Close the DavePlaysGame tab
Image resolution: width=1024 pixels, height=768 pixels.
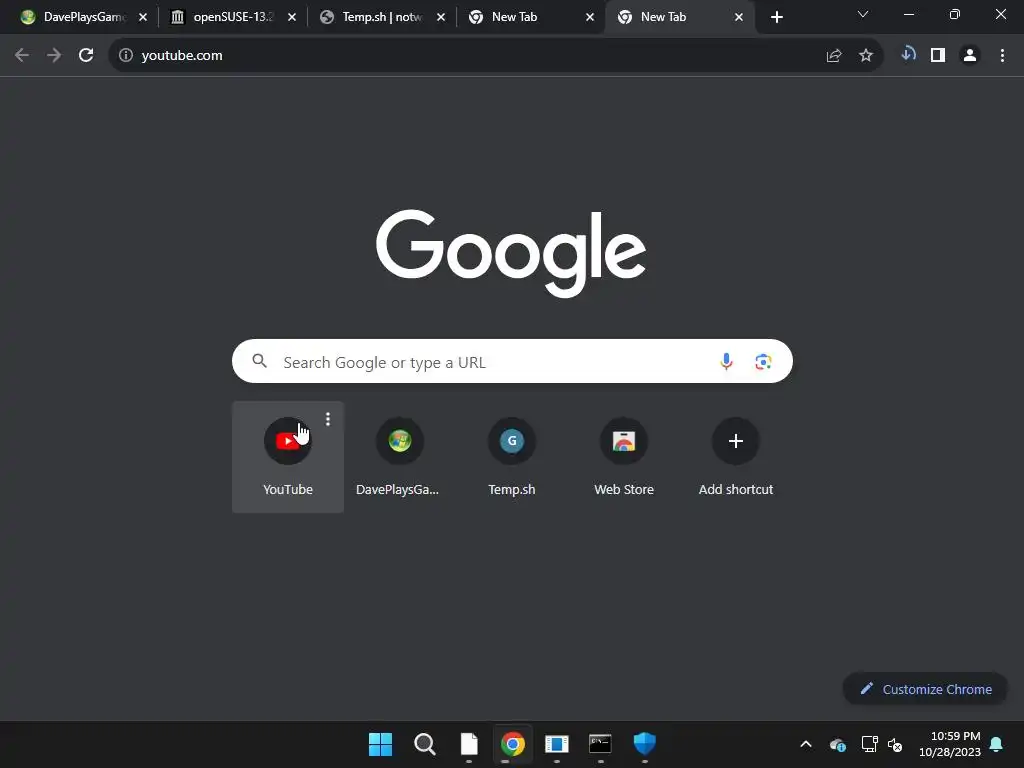(143, 17)
